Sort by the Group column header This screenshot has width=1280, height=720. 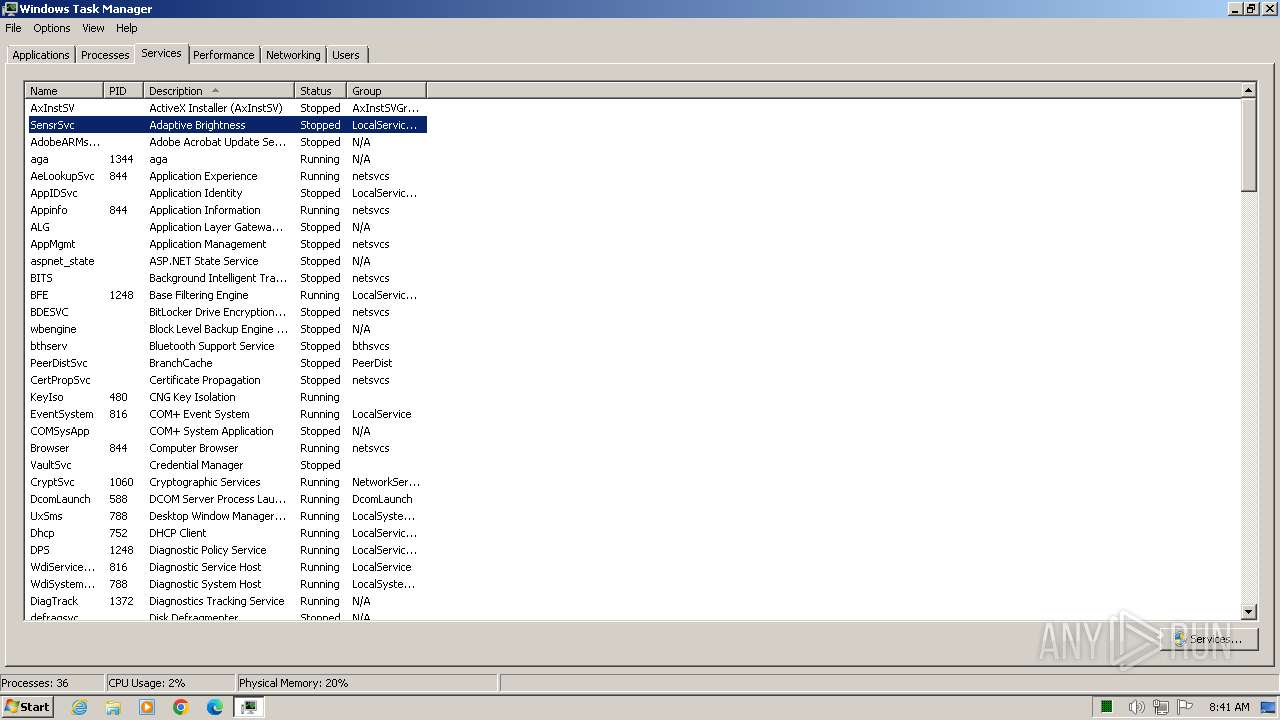click(x=386, y=90)
